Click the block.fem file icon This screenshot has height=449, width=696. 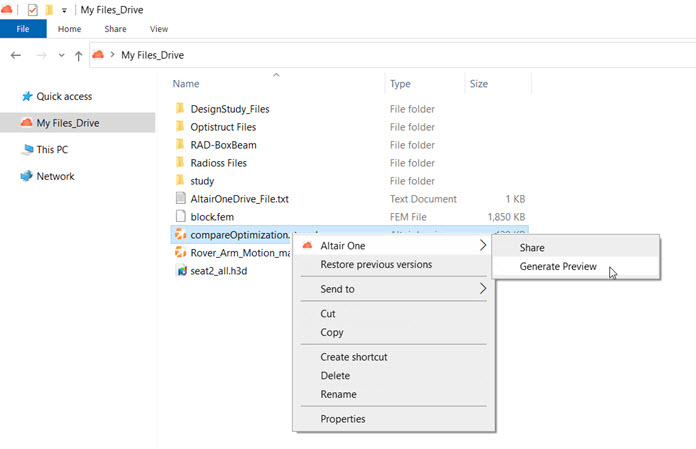180,217
